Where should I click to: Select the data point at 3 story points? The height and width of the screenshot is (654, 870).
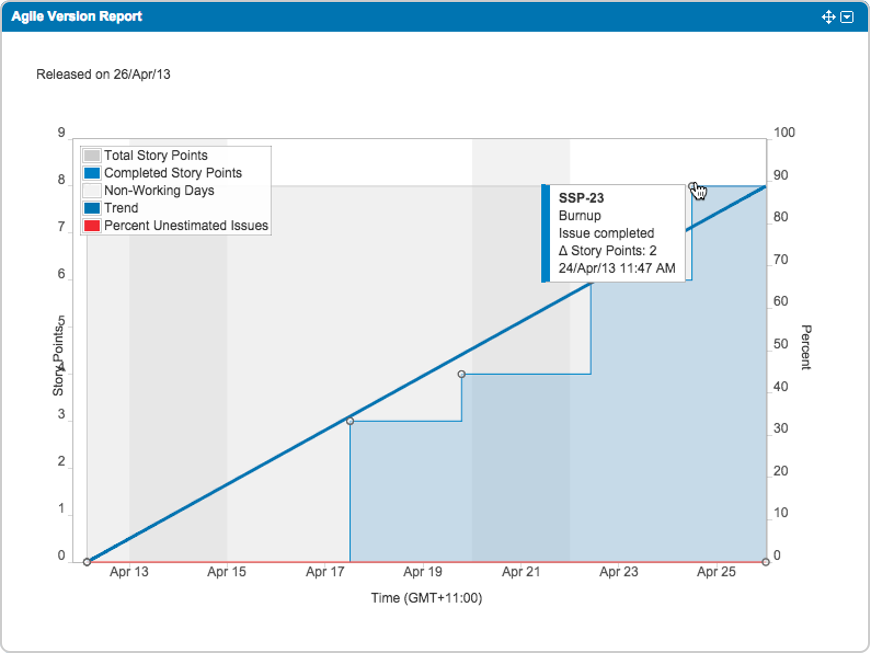[x=350, y=421]
